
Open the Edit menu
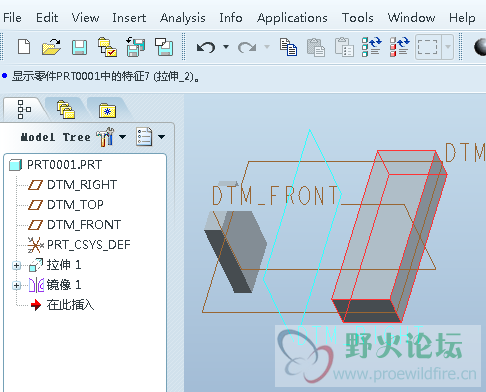point(47,17)
